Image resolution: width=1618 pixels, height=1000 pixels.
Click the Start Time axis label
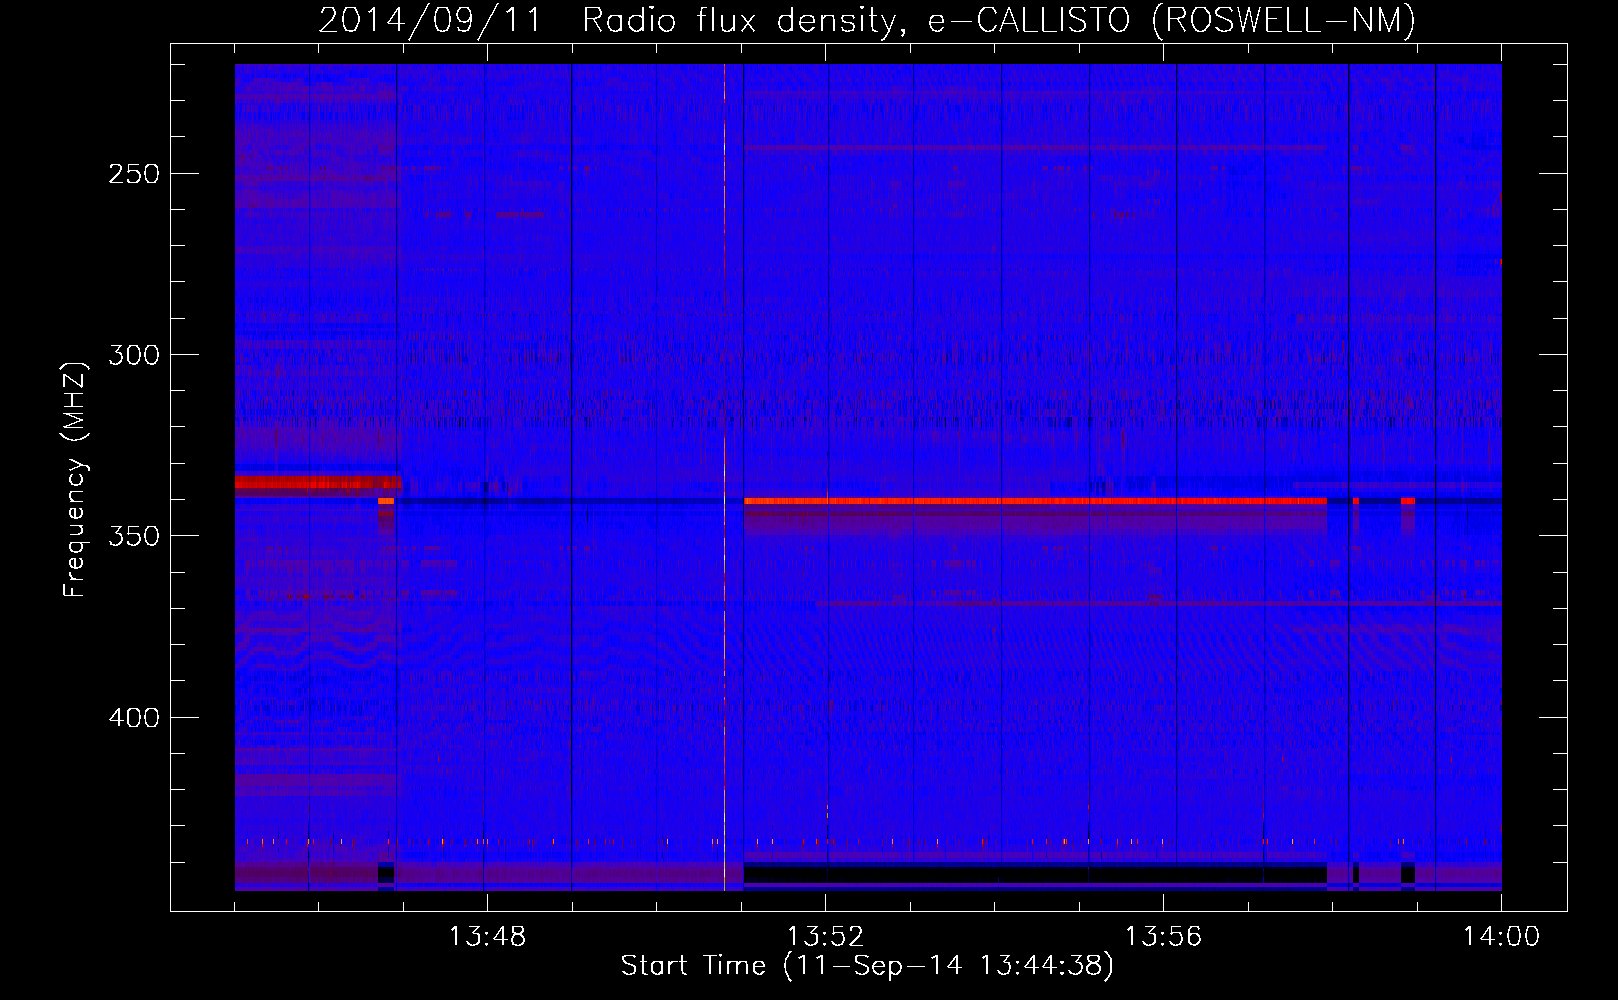[867, 966]
